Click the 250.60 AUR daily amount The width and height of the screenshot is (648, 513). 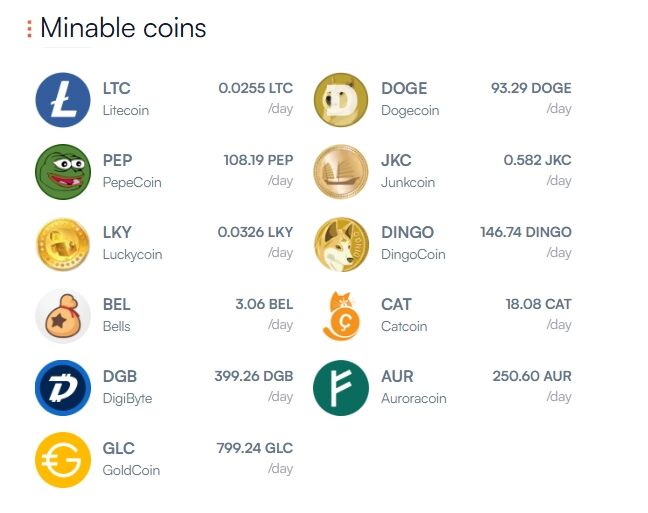(532, 376)
